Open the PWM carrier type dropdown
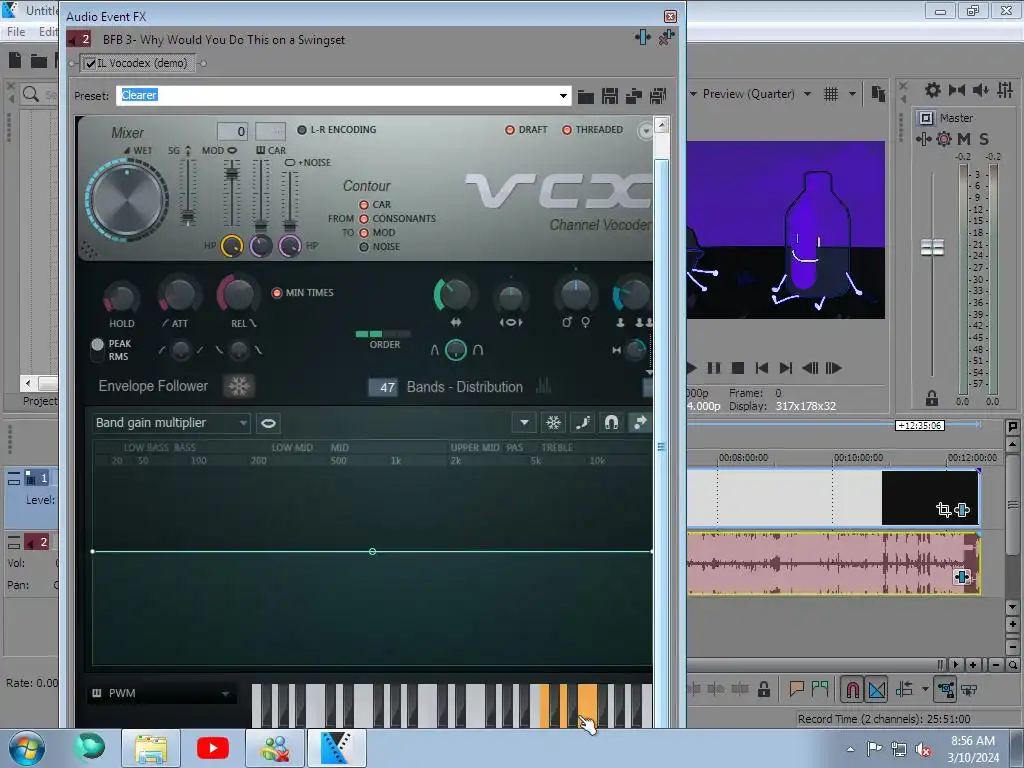1024x768 pixels. [160, 694]
